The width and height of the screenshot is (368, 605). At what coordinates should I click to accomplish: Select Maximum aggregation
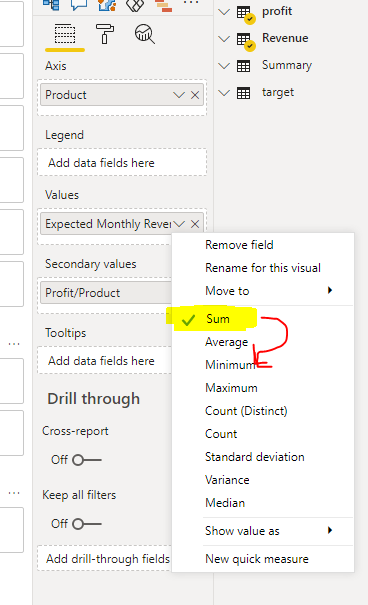pyautogui.click(x=231, y=388)
